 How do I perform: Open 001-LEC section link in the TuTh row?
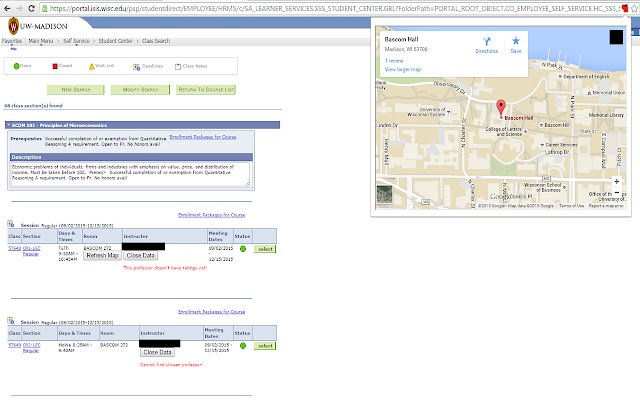coord(31,248)
